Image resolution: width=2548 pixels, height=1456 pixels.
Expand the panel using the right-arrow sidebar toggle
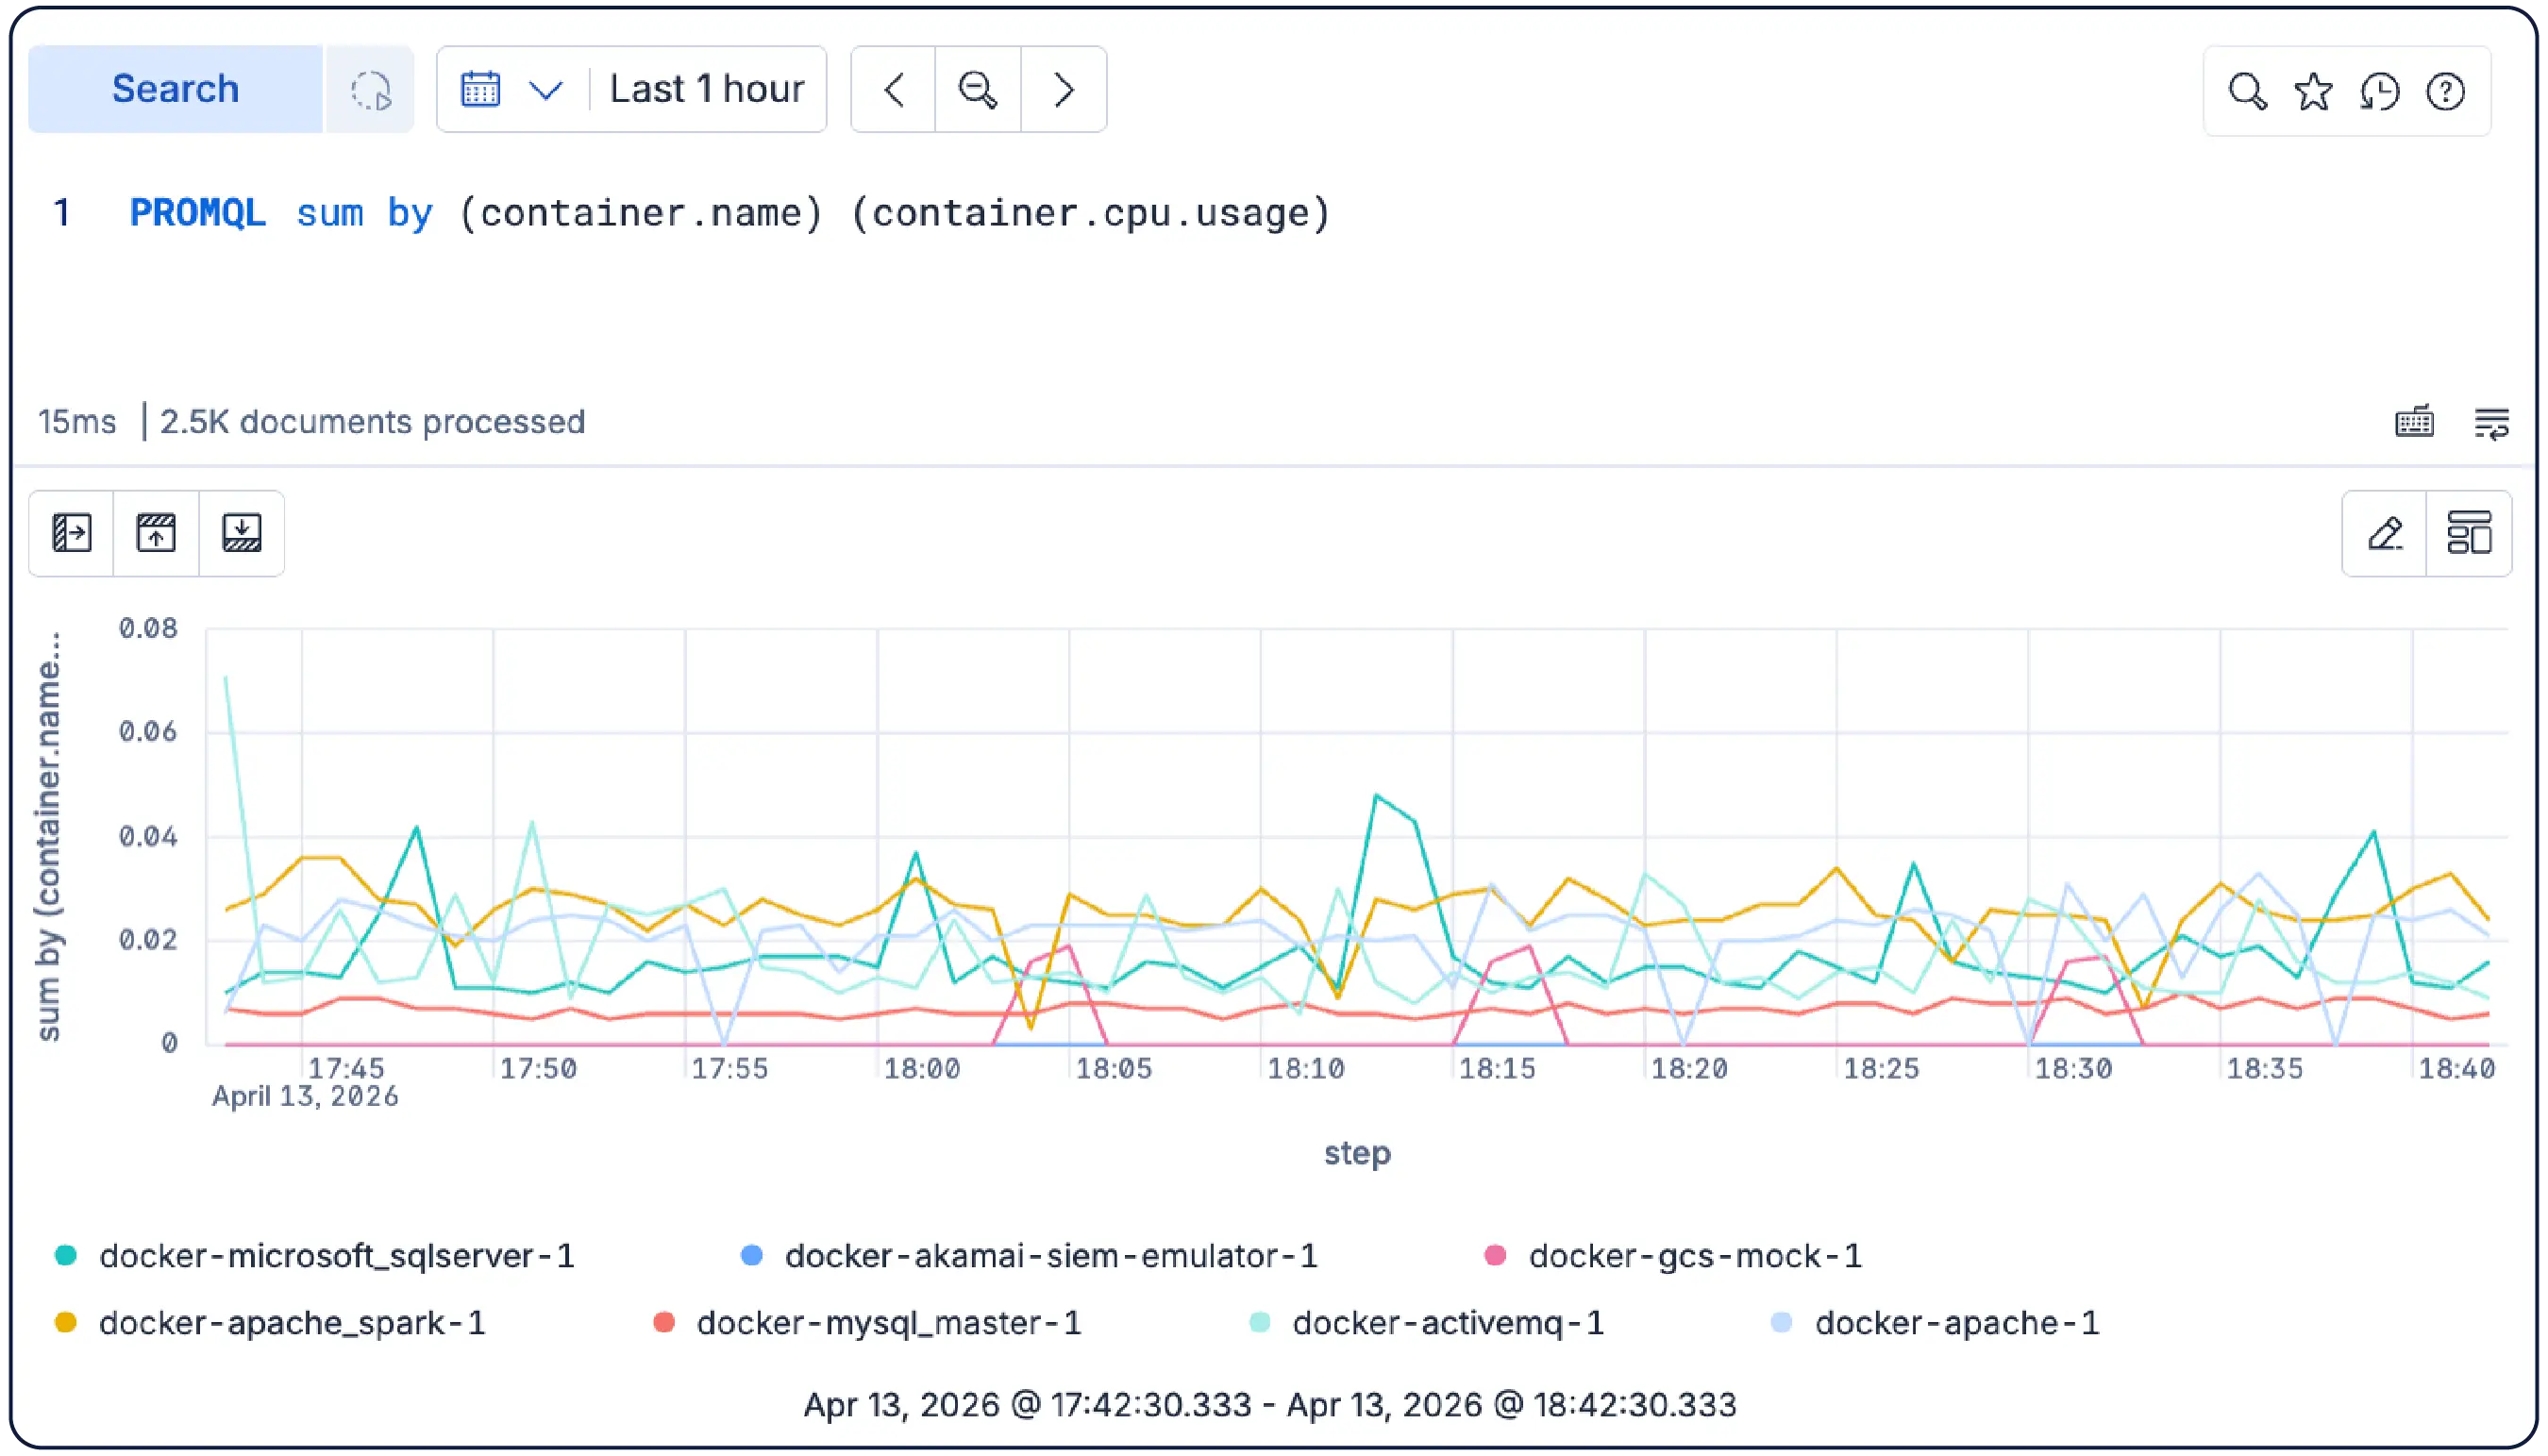70,534
